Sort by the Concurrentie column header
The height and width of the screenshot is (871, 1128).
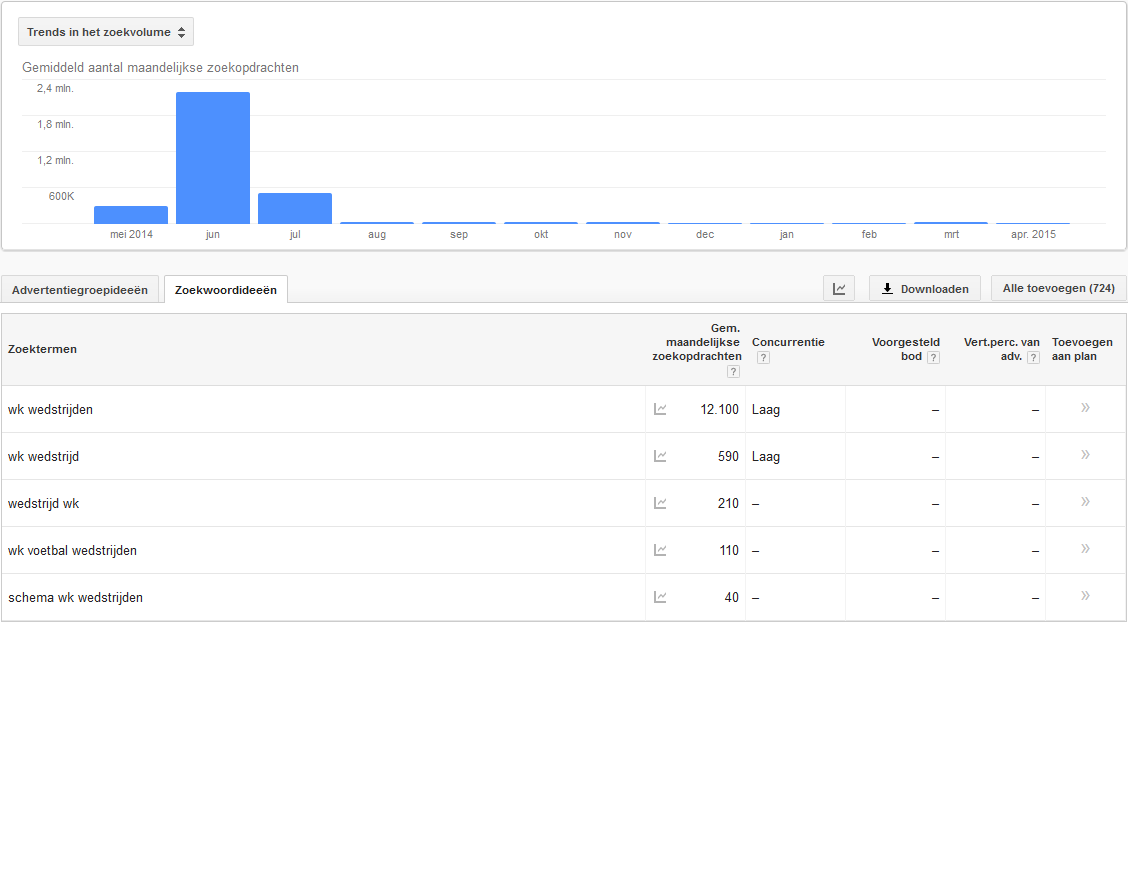(x=788, y=342)
